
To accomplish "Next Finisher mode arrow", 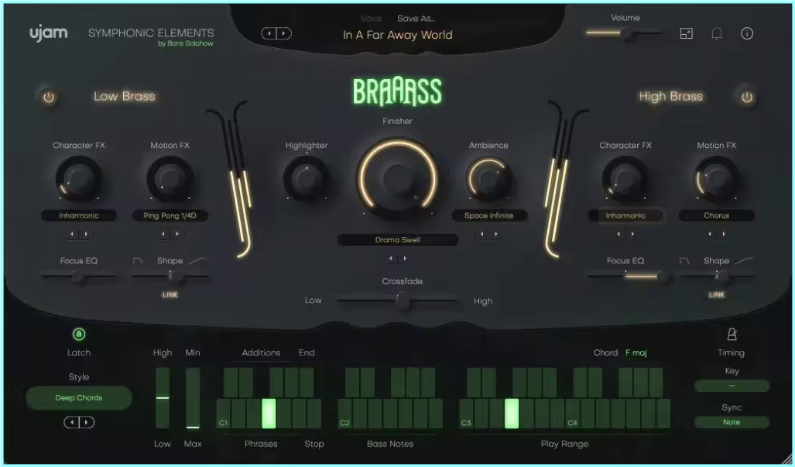I will click(405, 259).
